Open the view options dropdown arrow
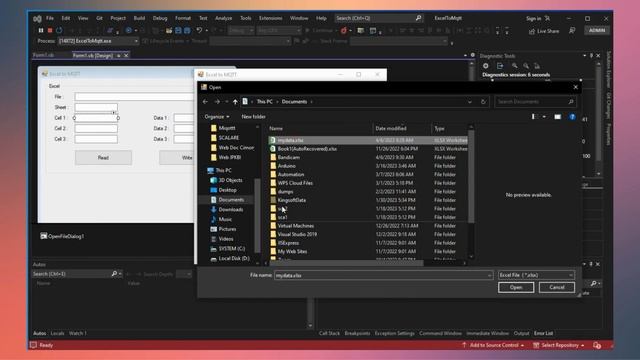The image size is (640, 360). (544, 117)
